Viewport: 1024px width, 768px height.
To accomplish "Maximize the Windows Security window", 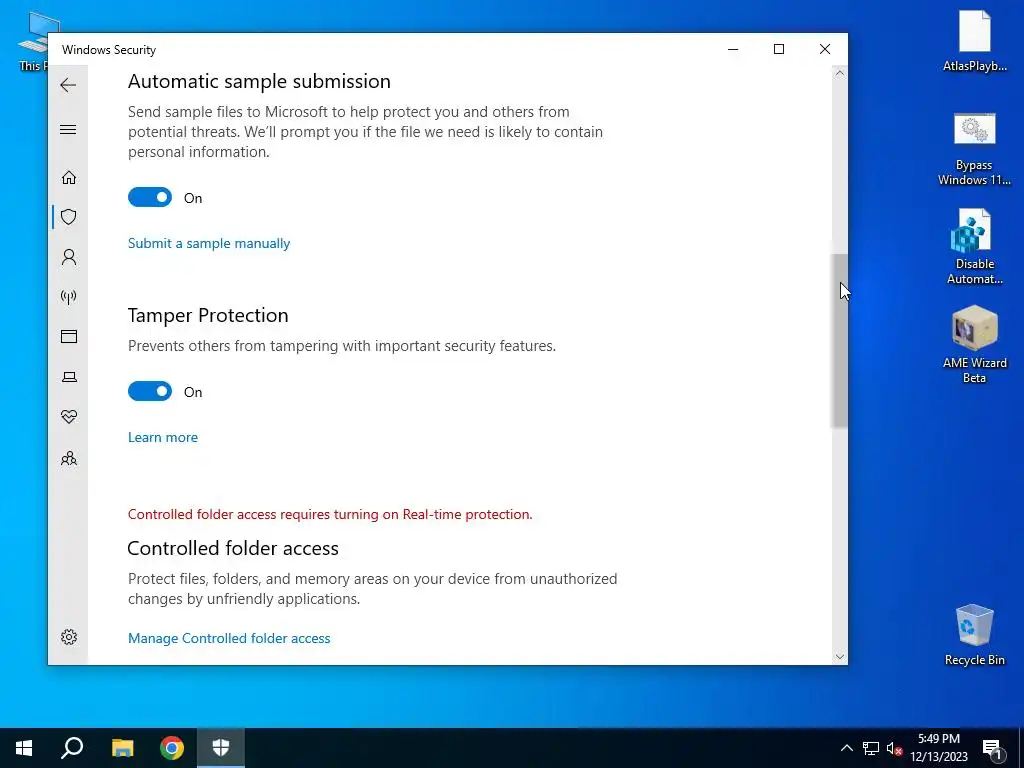I will [x=778, y=49].
